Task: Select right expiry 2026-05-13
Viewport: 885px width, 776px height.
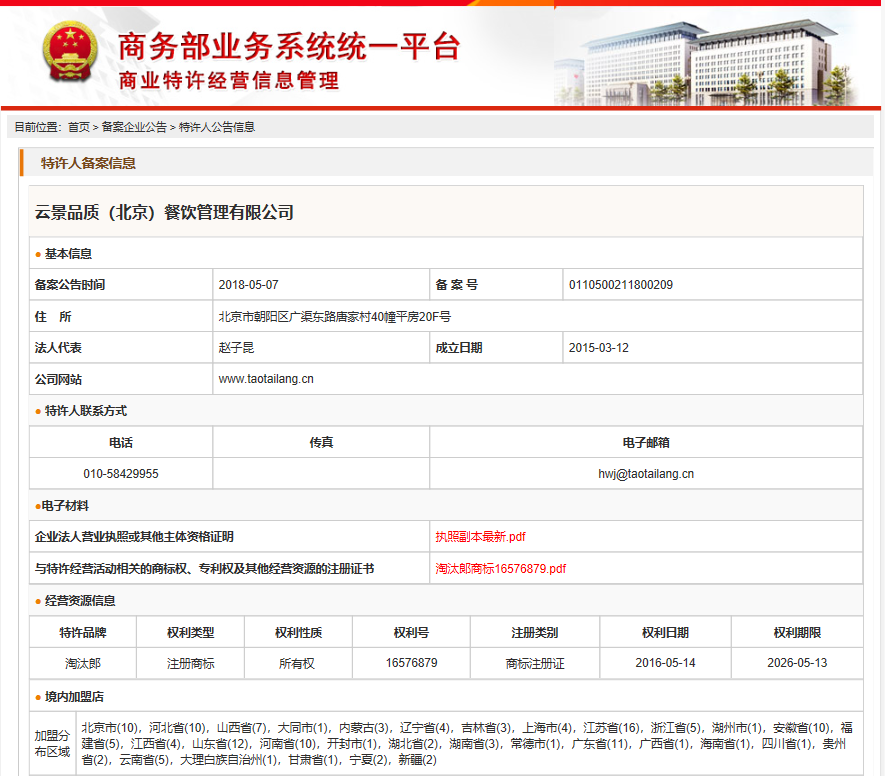Action: pos(797,663)
